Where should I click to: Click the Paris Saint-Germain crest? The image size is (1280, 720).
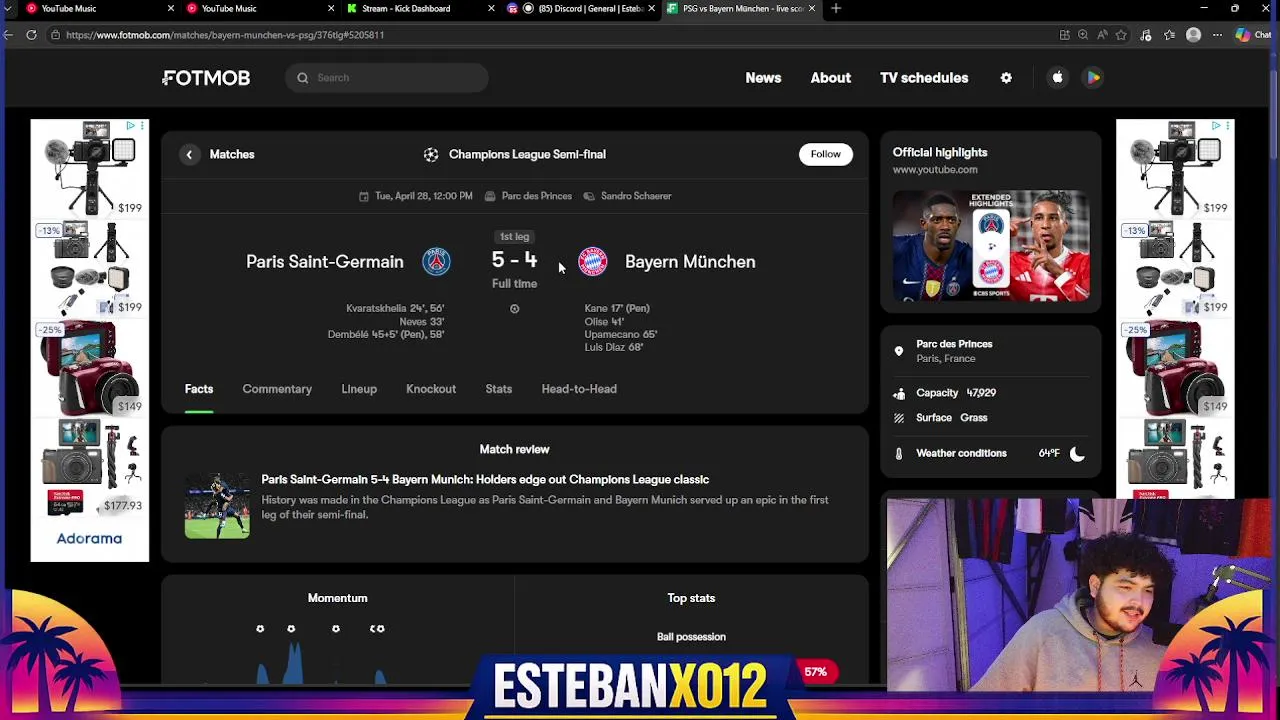point(436,262)
